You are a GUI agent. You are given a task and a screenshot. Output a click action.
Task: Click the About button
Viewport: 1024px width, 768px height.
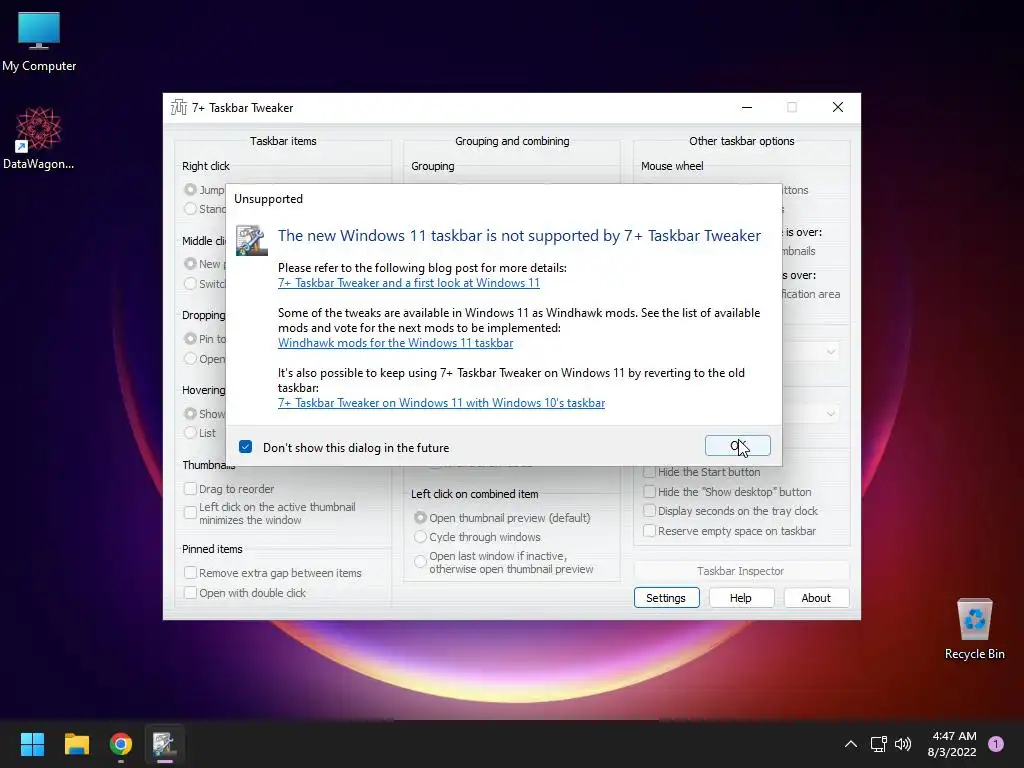click(x=816, y=598)
